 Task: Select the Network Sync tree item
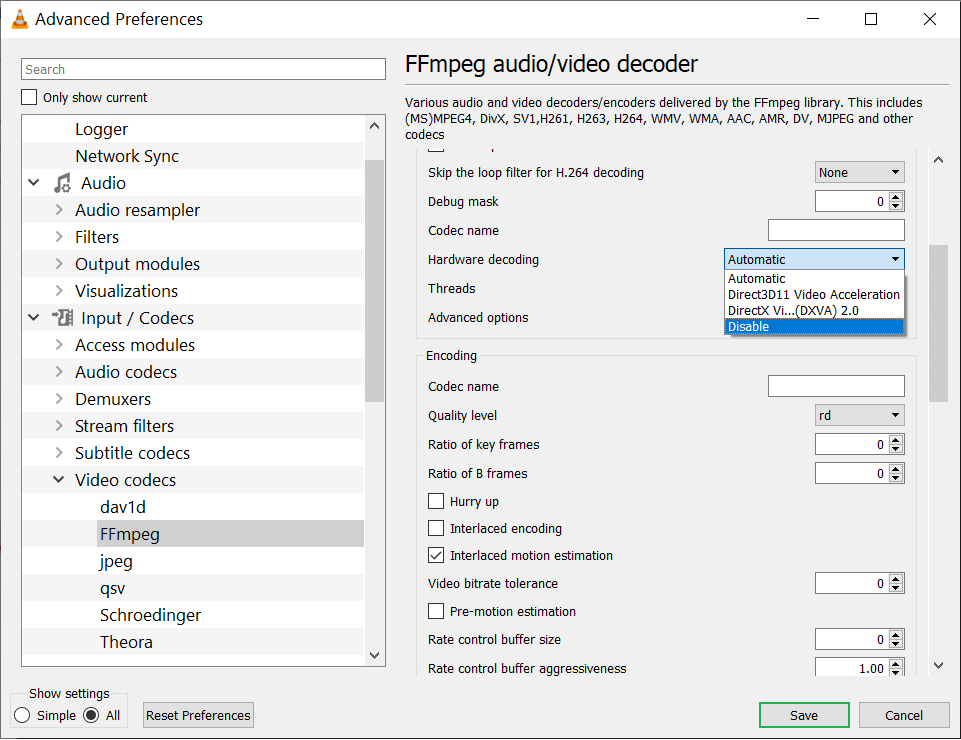[x=127, y=156]
